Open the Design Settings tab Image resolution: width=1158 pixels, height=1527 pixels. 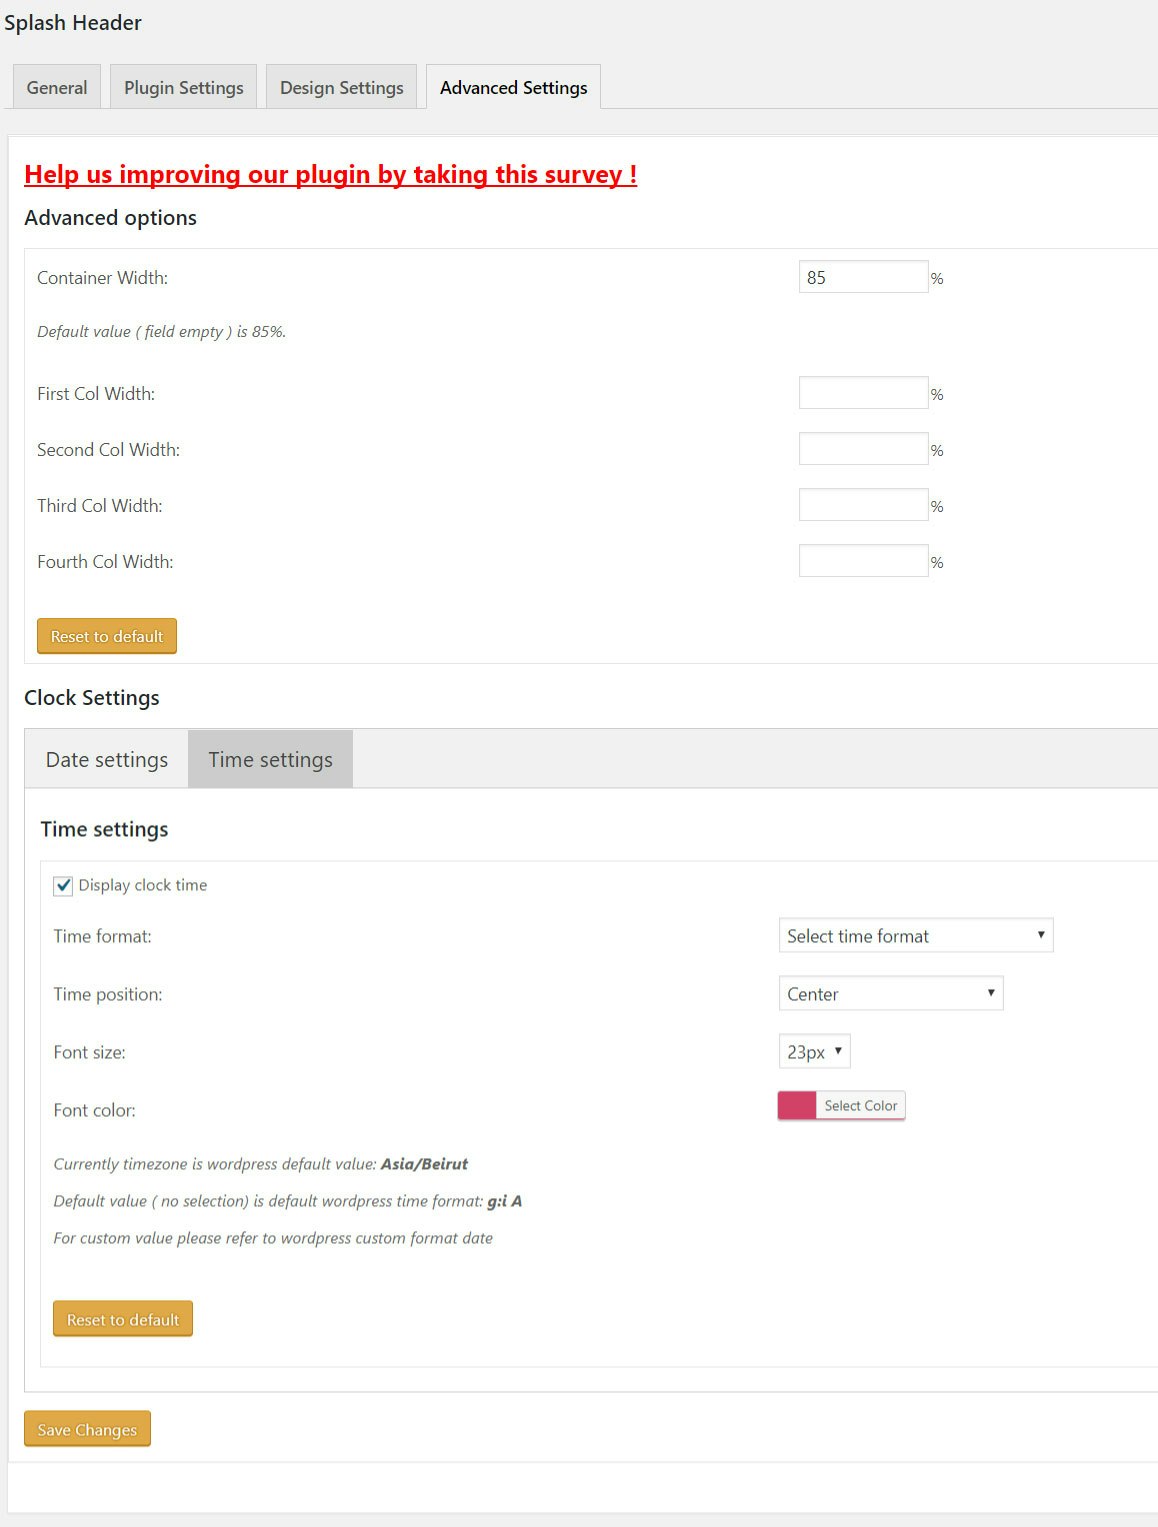coord(341,87)
